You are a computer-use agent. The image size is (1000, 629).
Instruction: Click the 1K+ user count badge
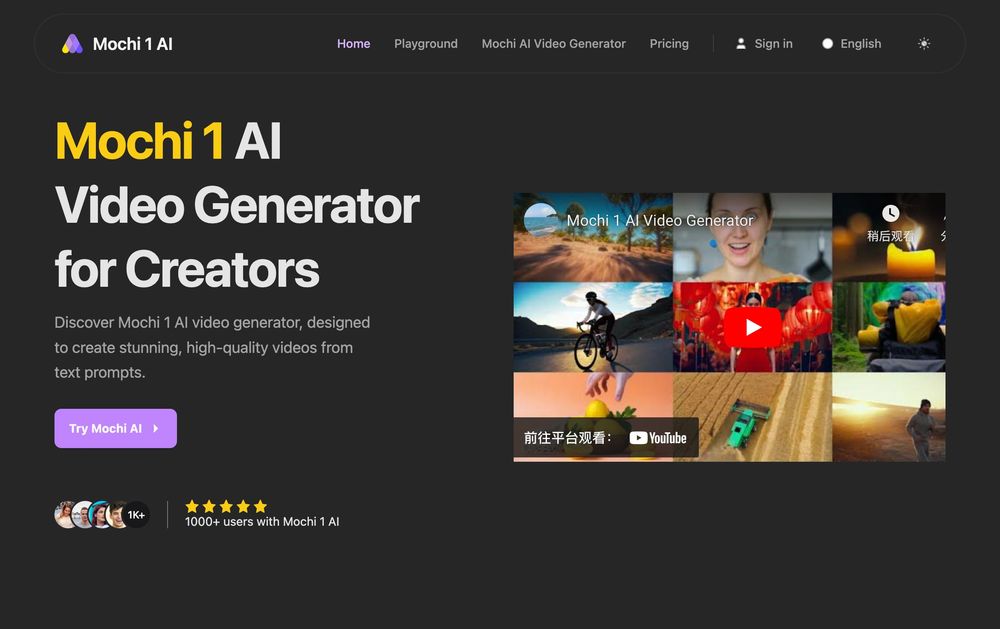click(x=136, y=515)
